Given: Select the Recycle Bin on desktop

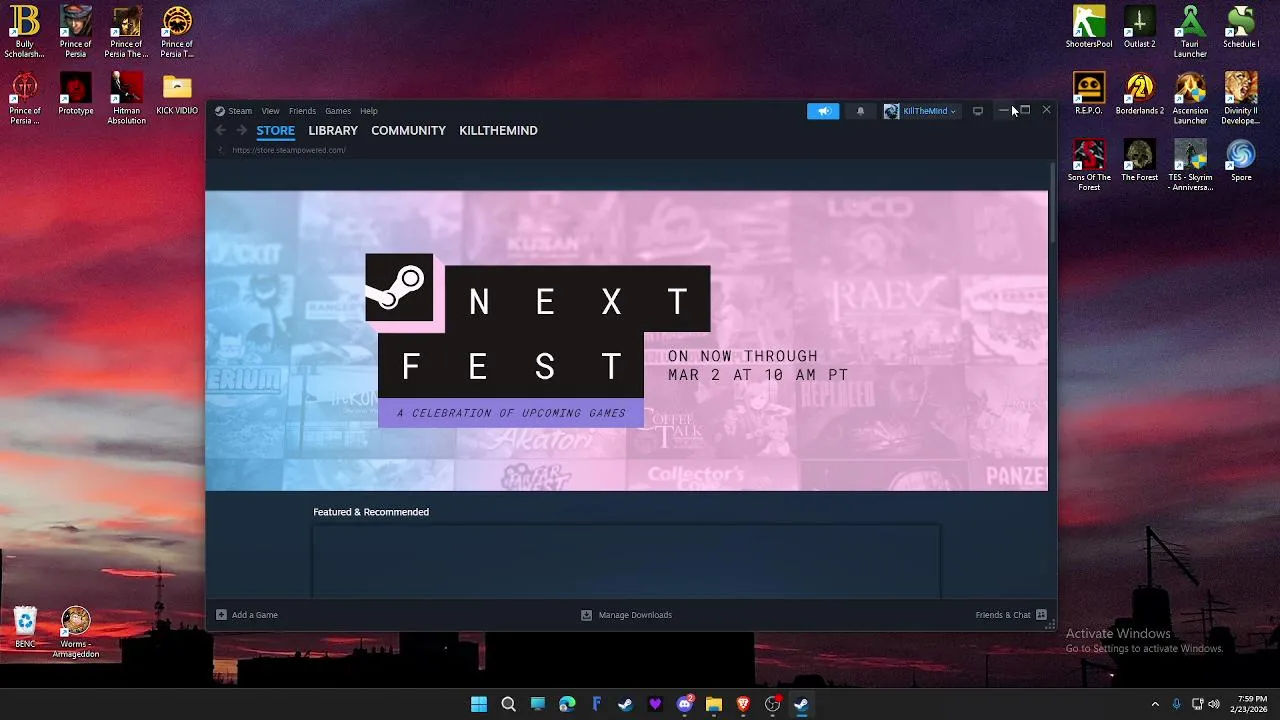Looking at the screenshot, I should tap(25, 628).
